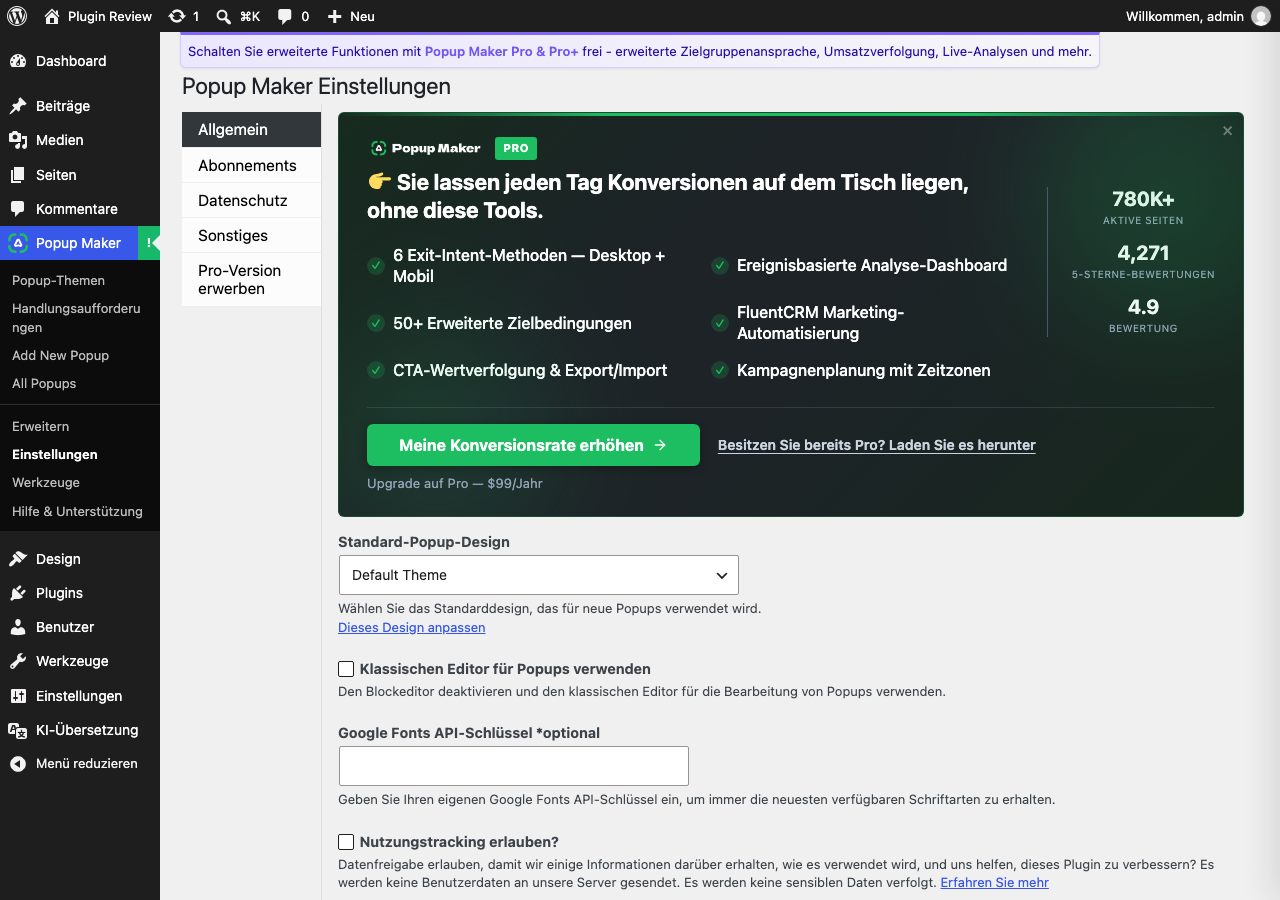Open the Pro-Version erwerben tab
This screenshot has width=1280, height=900.
click(x=251, y=280)
